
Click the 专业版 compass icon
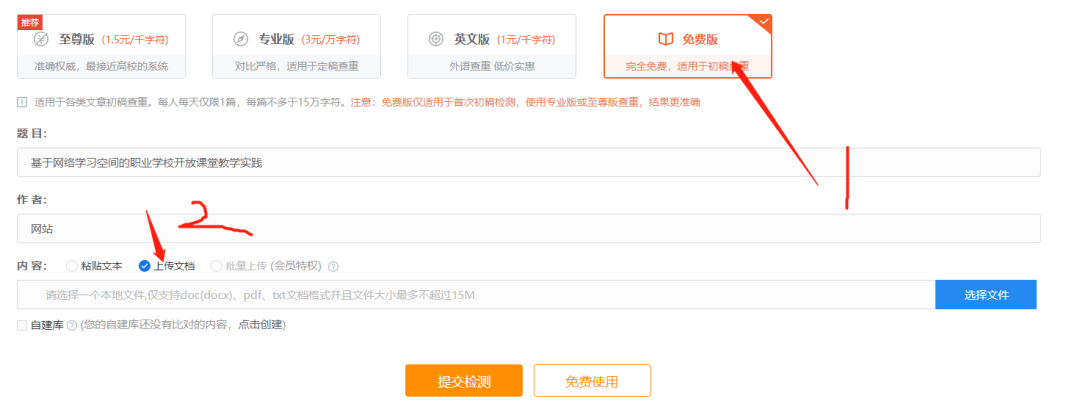coord(240,39)
